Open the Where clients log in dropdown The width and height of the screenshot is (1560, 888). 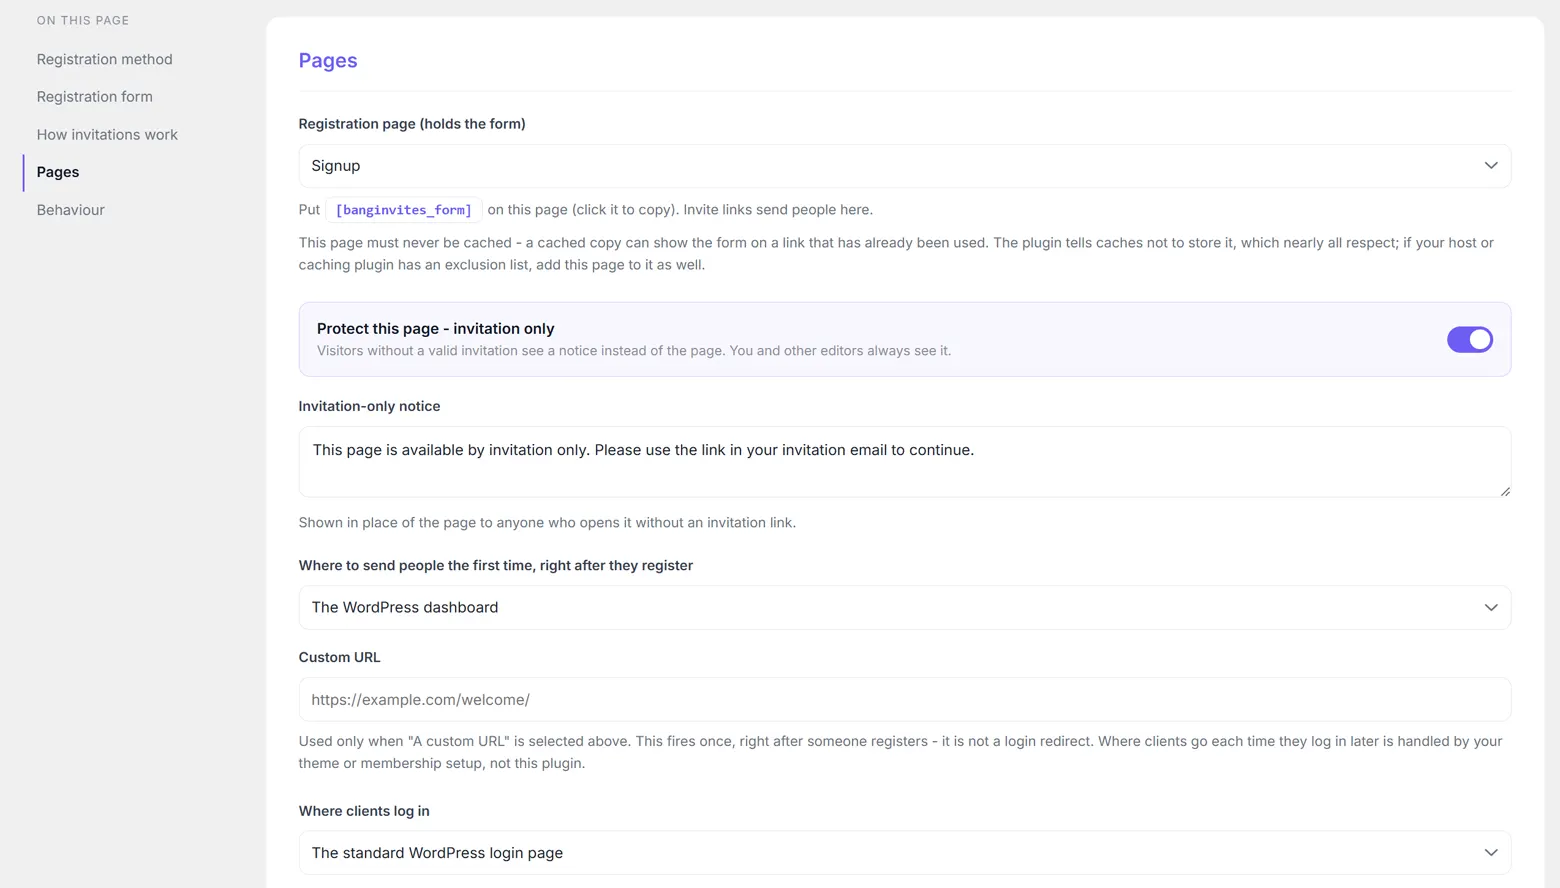[x=904, y=853]
